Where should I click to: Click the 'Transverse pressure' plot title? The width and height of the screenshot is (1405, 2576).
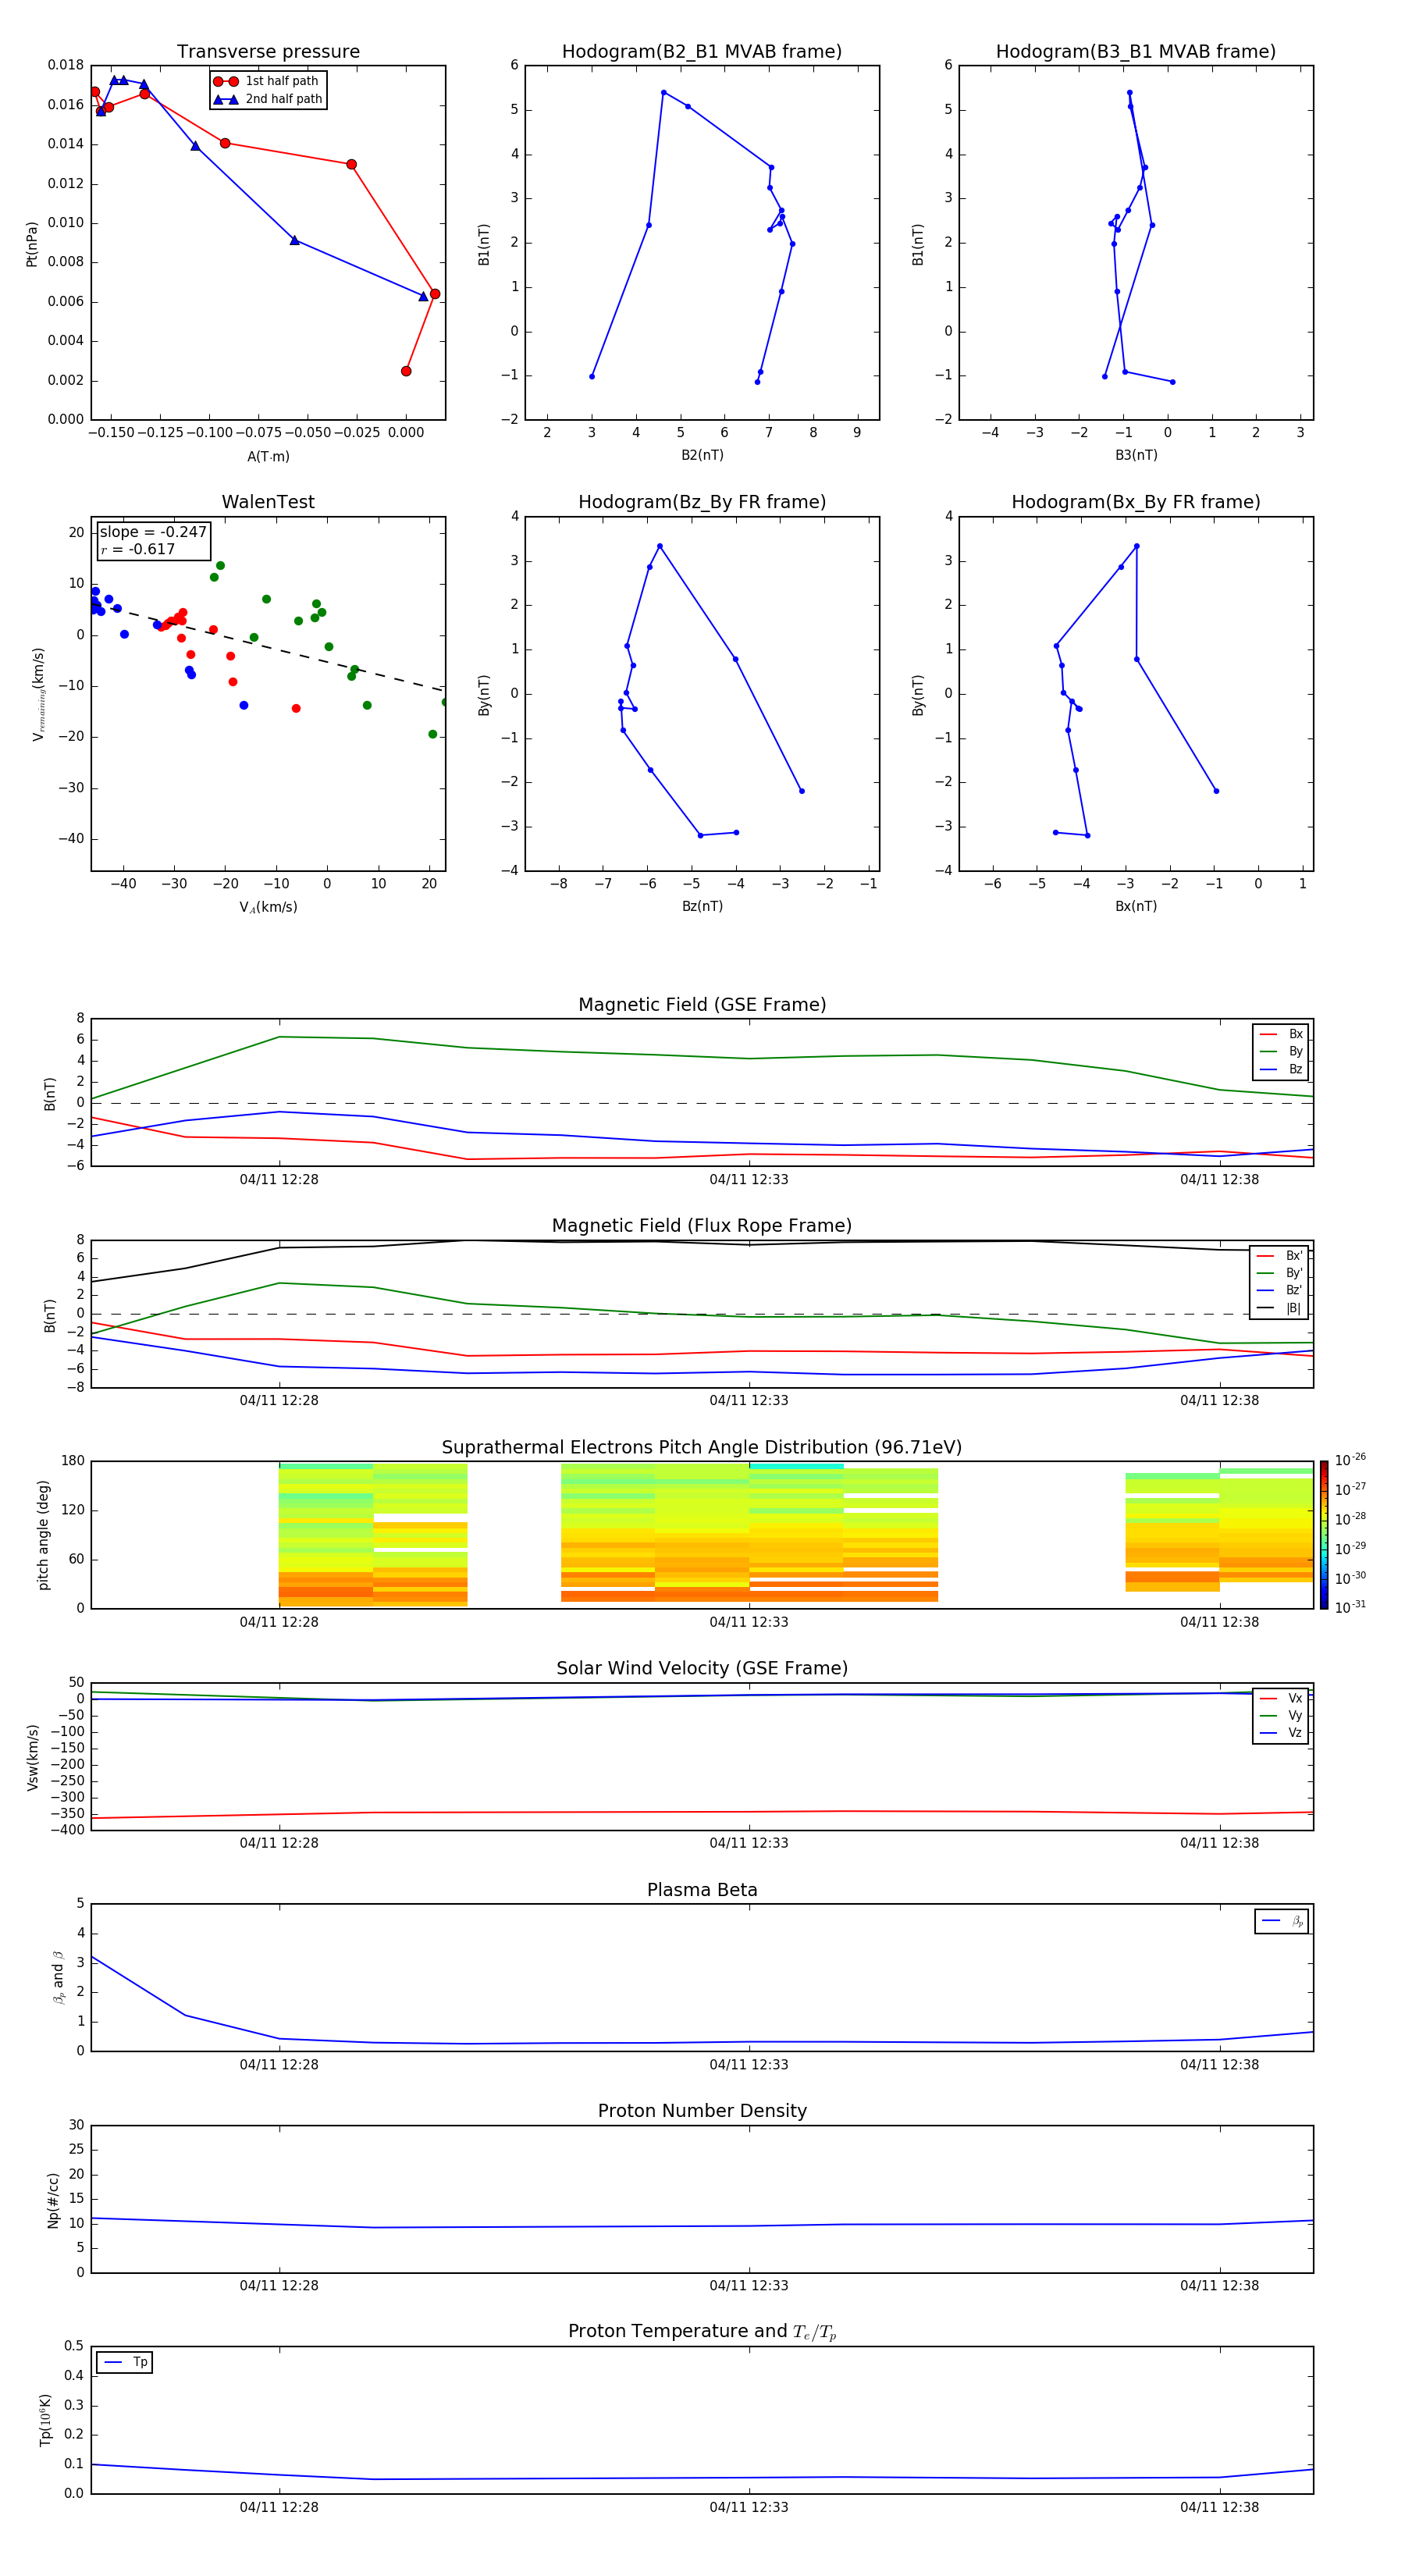click(x=268, y=52)
